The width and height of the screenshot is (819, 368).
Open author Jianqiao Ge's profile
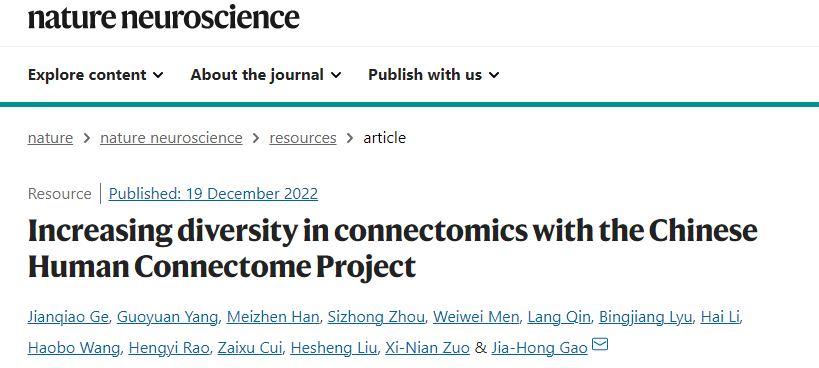click(x=68, y=317)
